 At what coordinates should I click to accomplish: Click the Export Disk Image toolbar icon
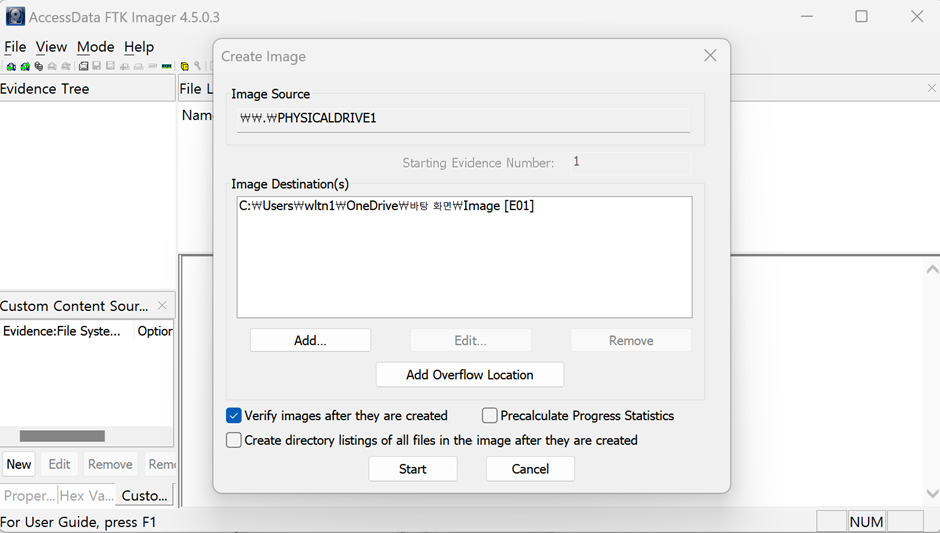97,65
